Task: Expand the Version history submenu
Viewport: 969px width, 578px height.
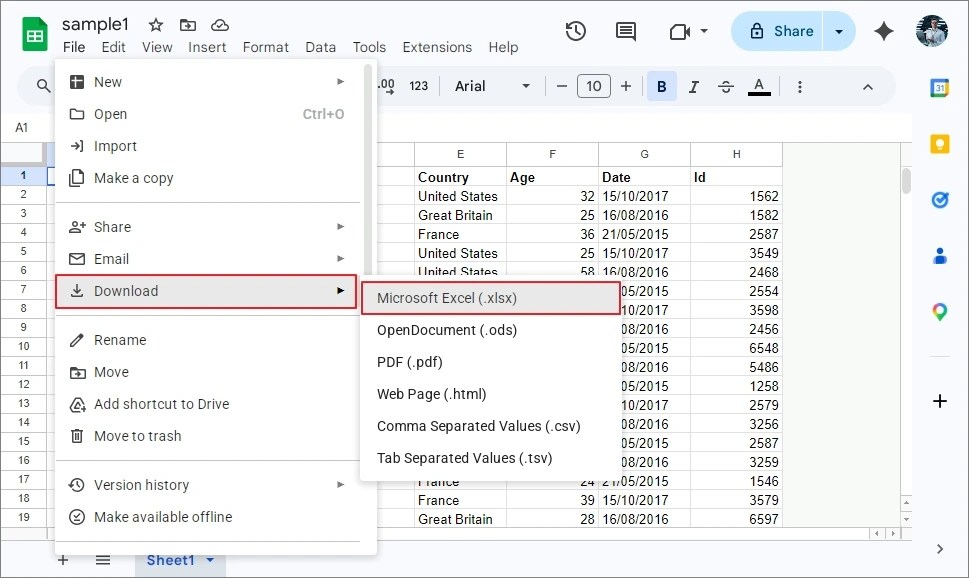Action: pyautogui.click(x=207, y=485)
